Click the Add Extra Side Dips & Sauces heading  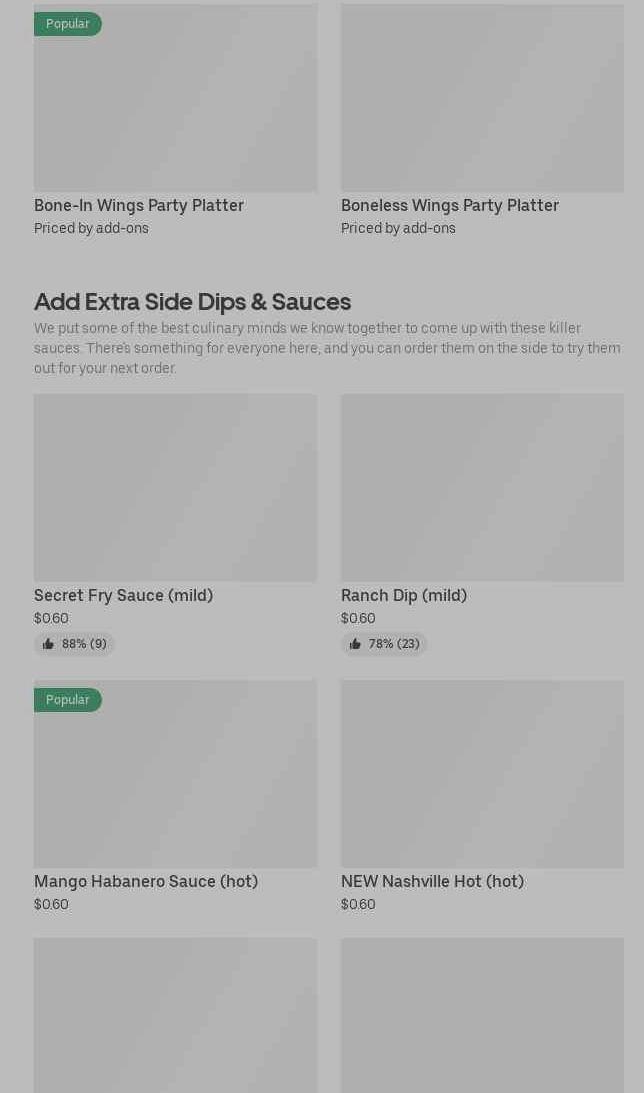click(192, 301)
